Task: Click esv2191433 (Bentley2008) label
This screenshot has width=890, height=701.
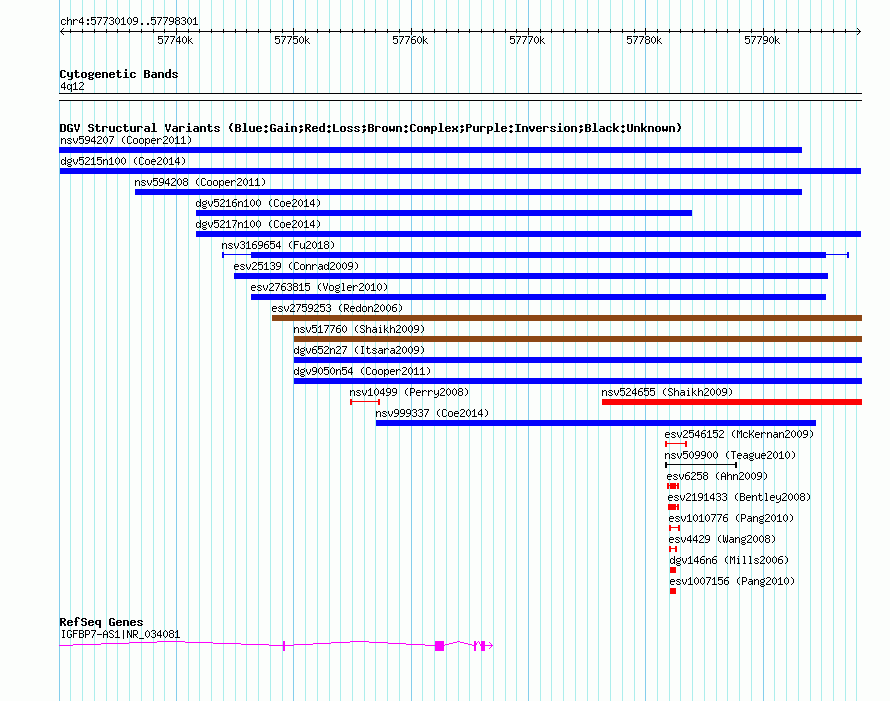Action: [x=740, y=497]
